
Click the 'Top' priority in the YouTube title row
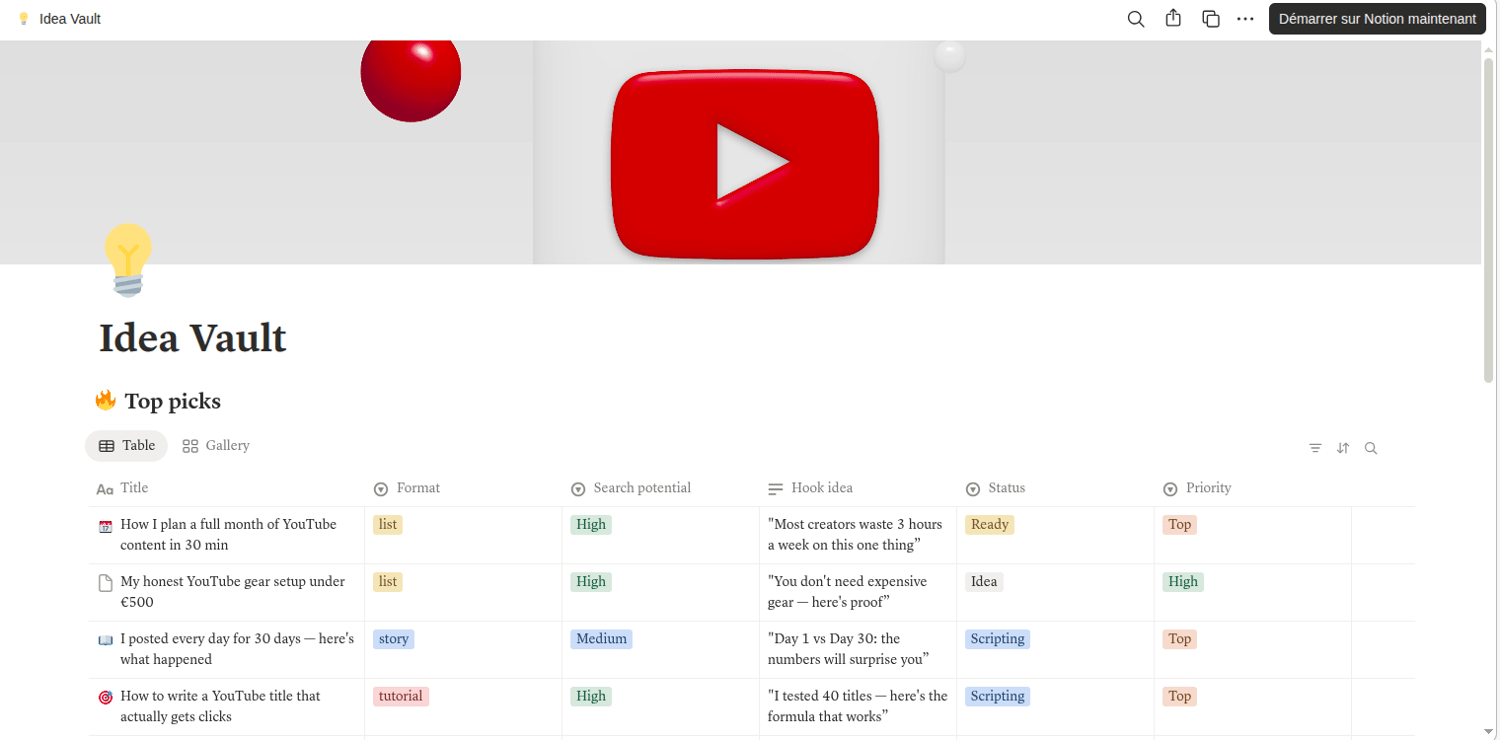click(x=1180, y=696)
